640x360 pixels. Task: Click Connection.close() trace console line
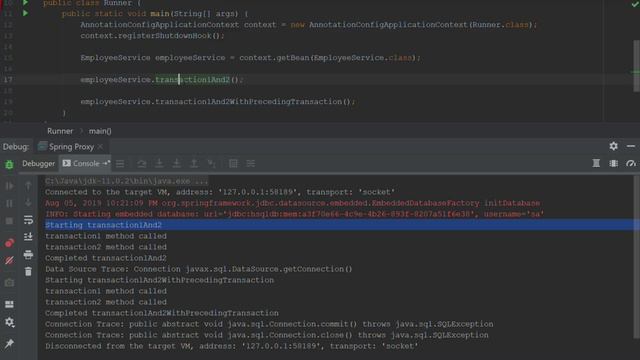(x=267, y=335)
